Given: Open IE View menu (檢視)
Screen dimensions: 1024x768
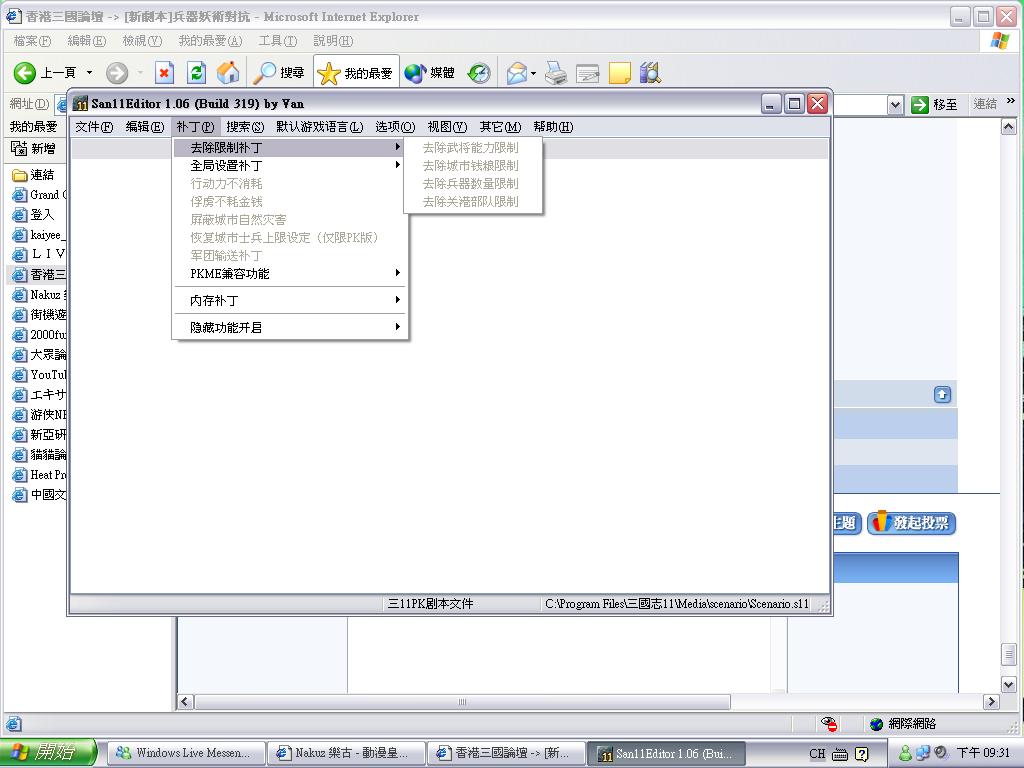Looking at the screenshot, I should coord(142,41).
